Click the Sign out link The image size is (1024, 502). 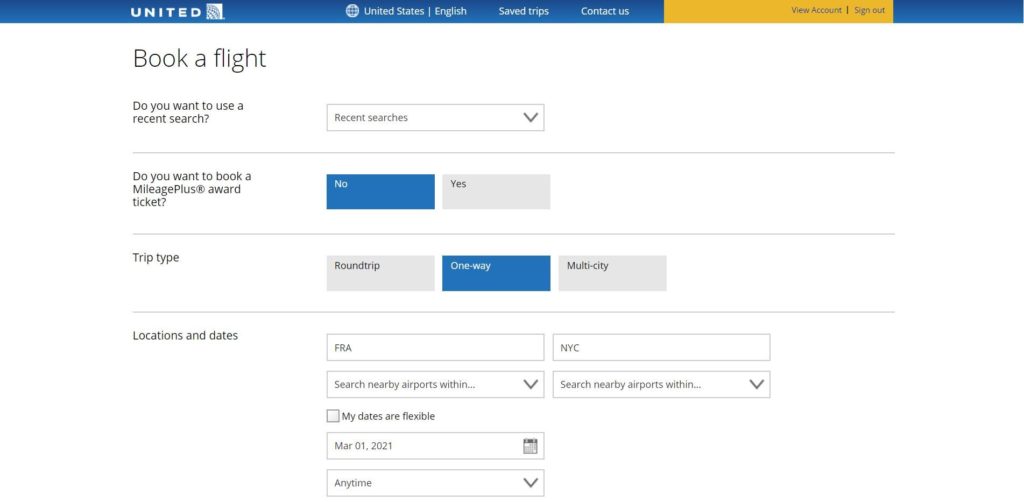click(x=869, y=10)
